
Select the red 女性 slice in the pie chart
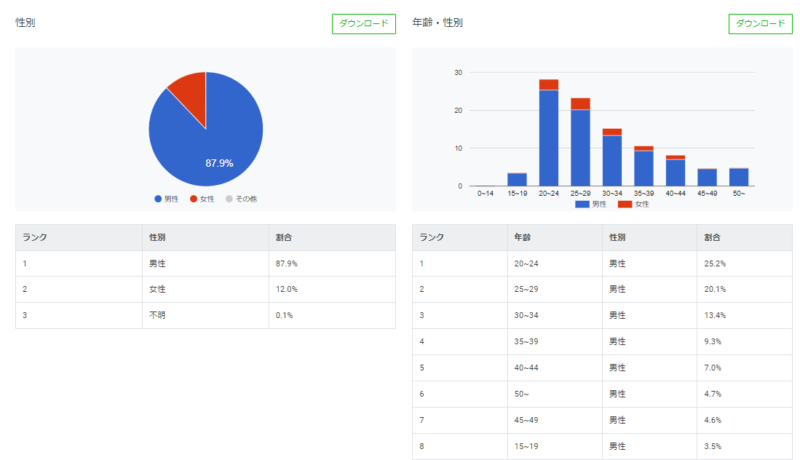[190, 89]
